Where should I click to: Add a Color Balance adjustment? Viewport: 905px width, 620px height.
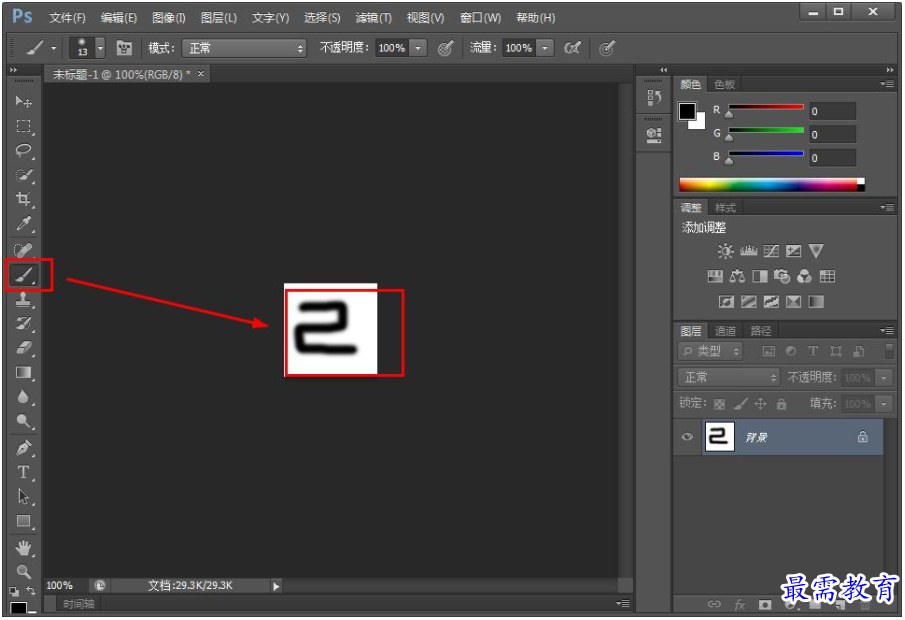point(737,277)
